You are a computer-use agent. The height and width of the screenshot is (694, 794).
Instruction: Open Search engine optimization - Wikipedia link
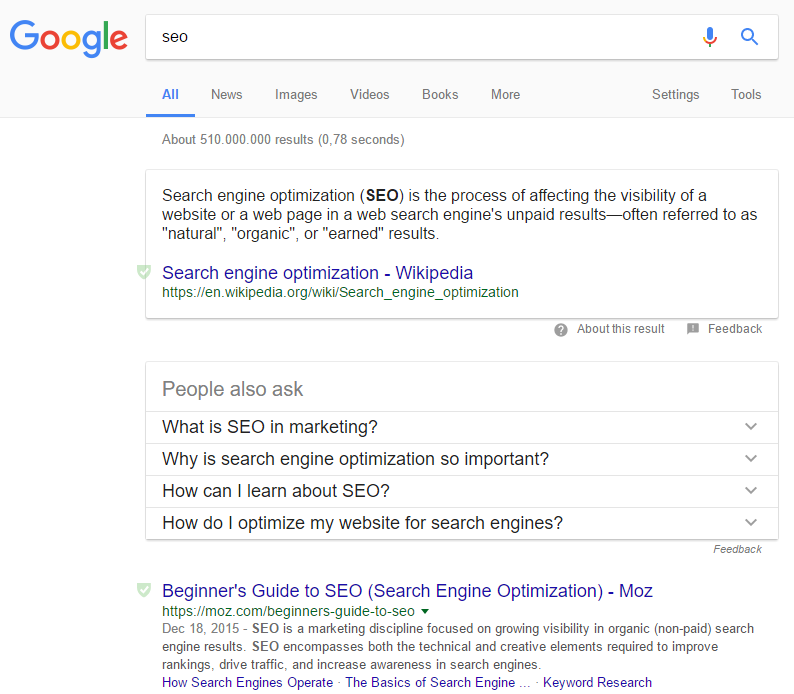317,273
